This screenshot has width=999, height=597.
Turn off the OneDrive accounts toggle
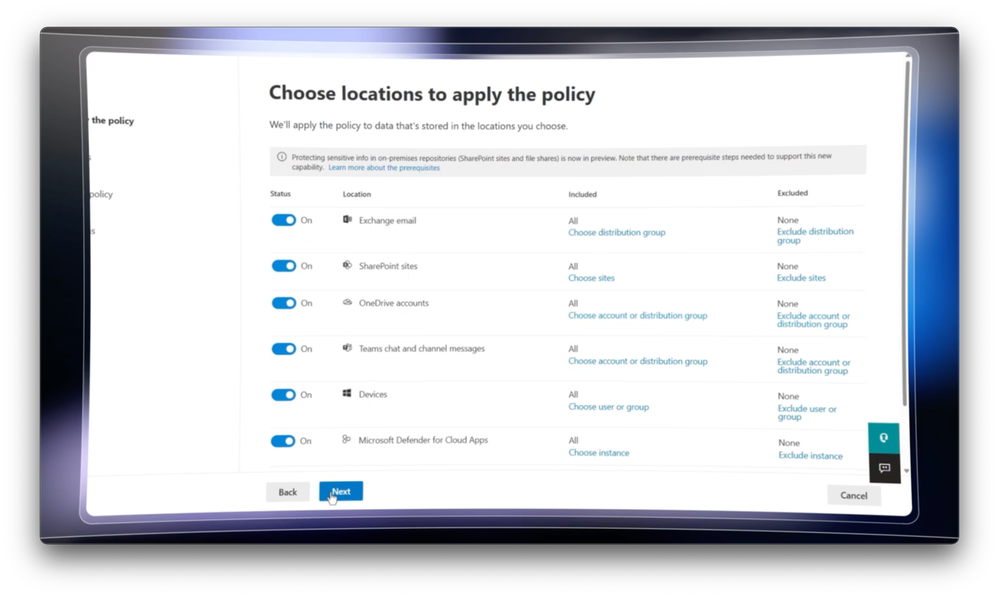pos(284,303)
